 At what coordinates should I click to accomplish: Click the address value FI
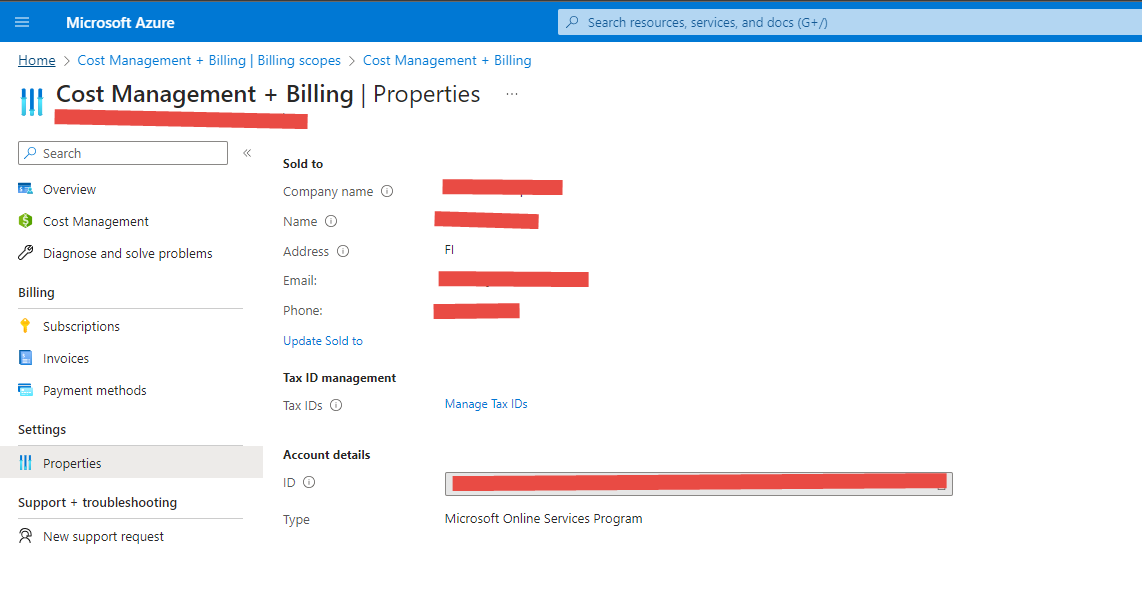coord(449,250)
